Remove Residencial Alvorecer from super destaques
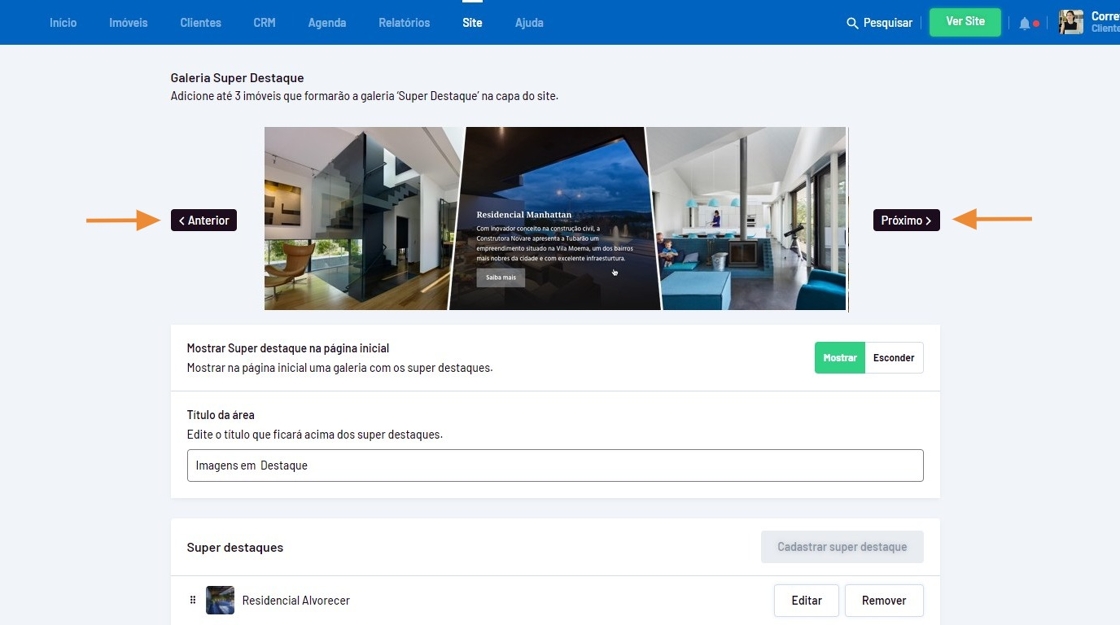The image size is (1120, 625). [x=883, y=600]
